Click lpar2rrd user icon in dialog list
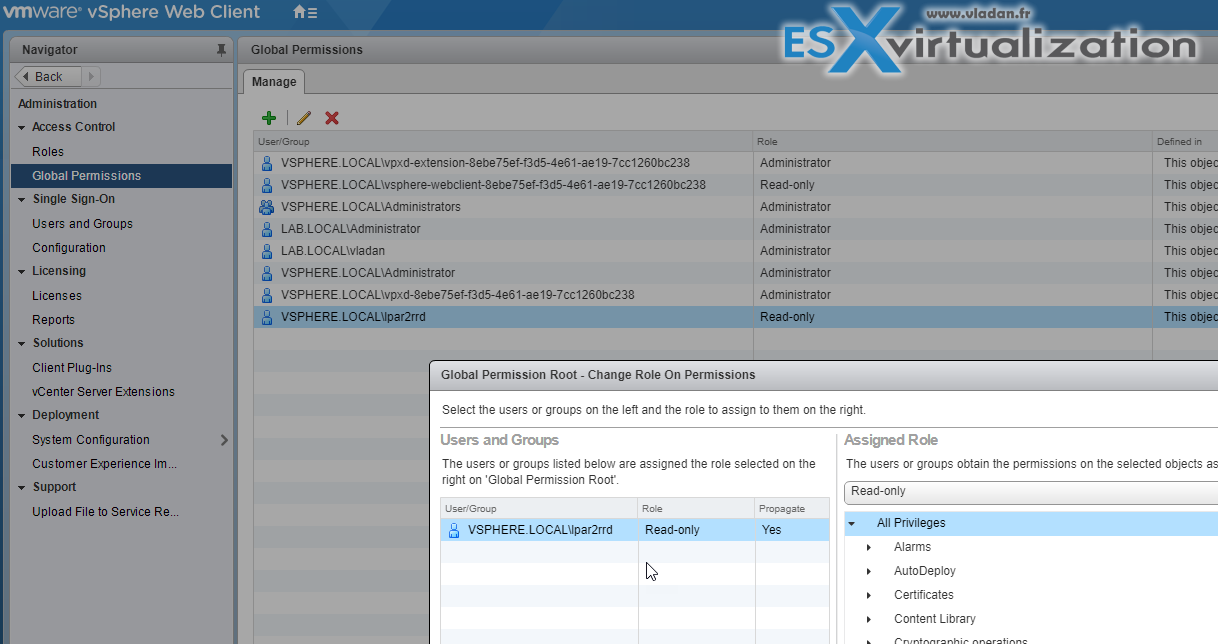1218x644 pixels. click(x=454, y=530)
